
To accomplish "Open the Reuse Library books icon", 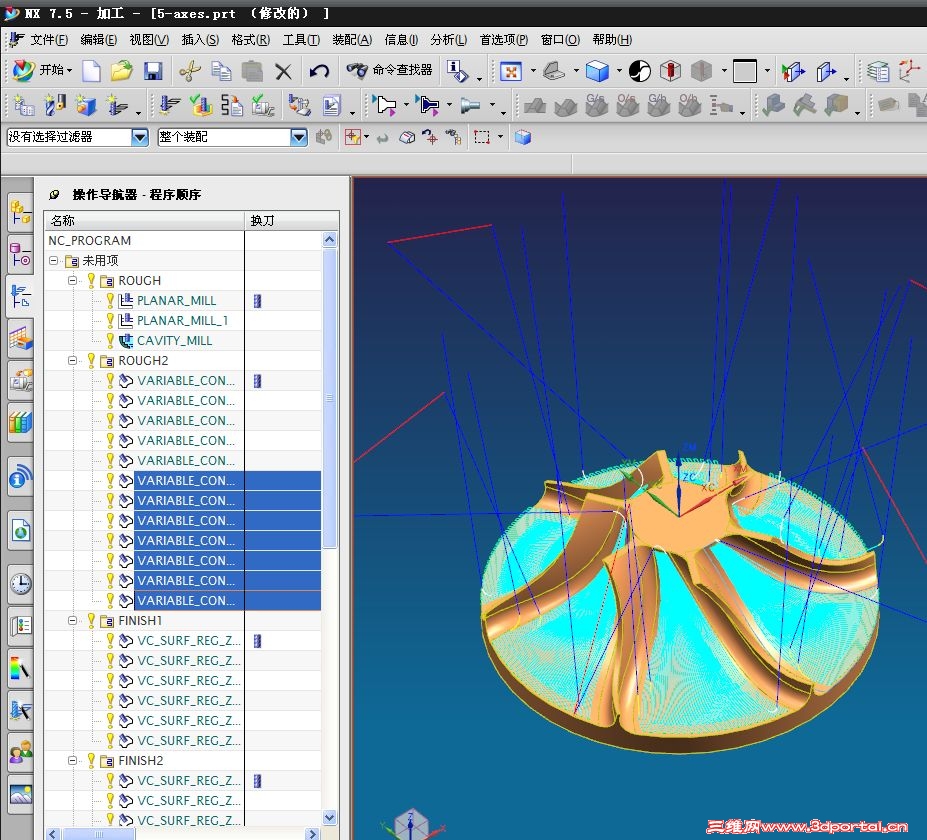I will pos(20,422).
